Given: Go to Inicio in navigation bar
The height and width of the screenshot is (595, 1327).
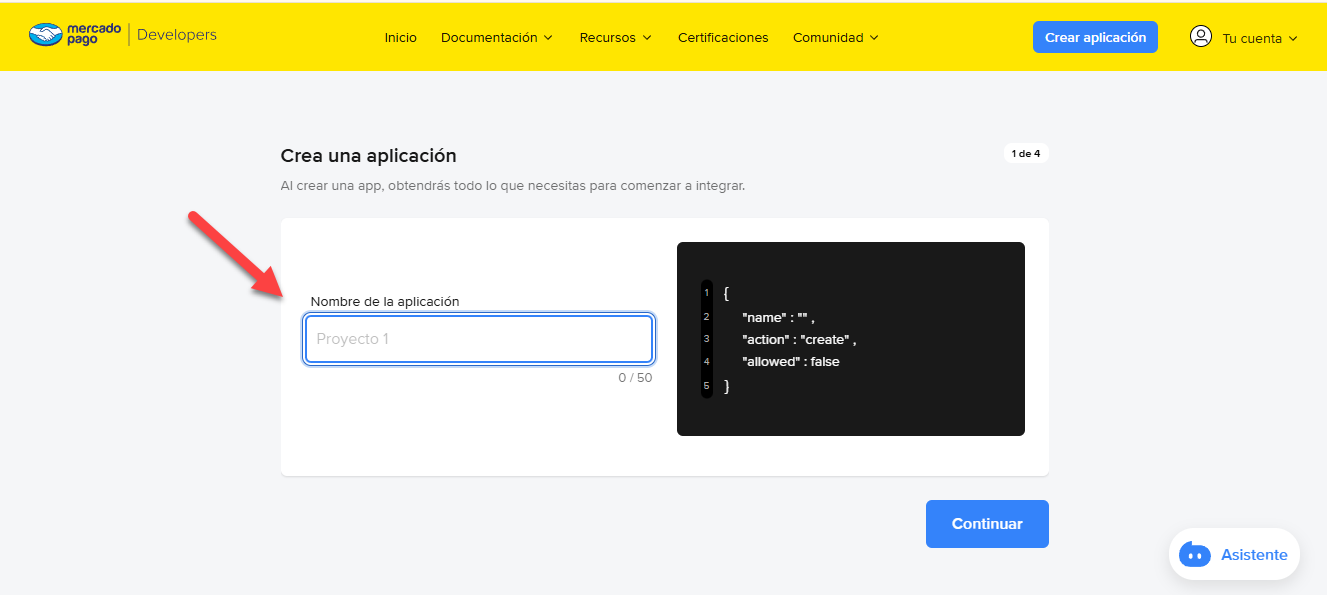Looking at the screenshot, I should click(x=400, y=38).
